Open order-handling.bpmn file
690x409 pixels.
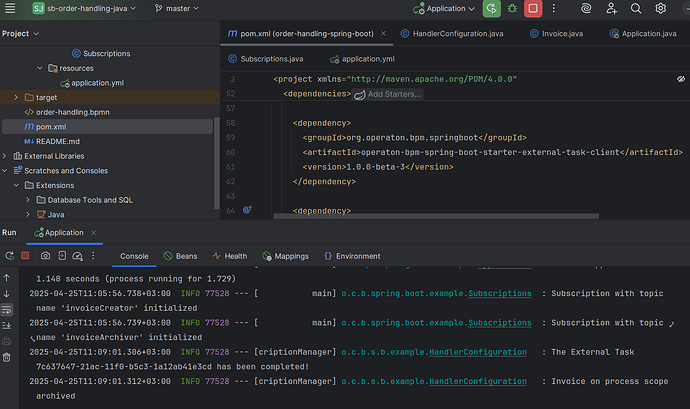pyautogui.click(x=67, y=112)
